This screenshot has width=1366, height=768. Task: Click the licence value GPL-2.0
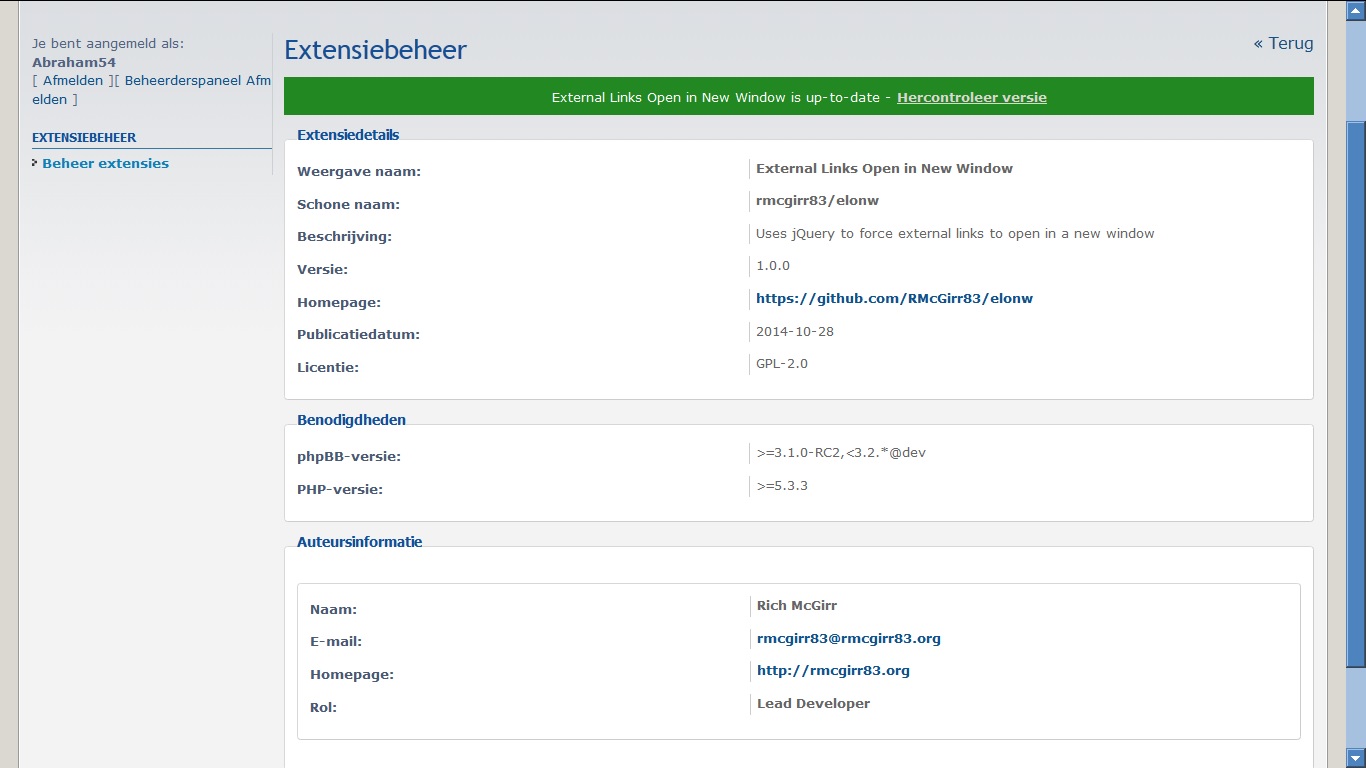(782, 363)
